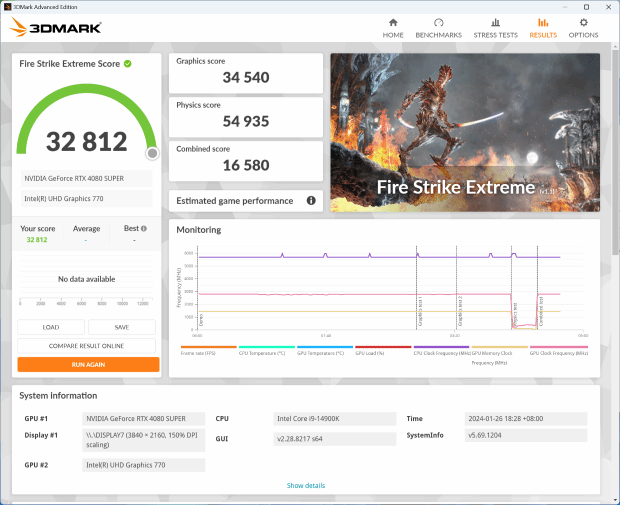Image resolution: width=620 pixels, height=505 pixels.
Task: Click the gauge end knob on score arc
Action: (x=152, y=153)
